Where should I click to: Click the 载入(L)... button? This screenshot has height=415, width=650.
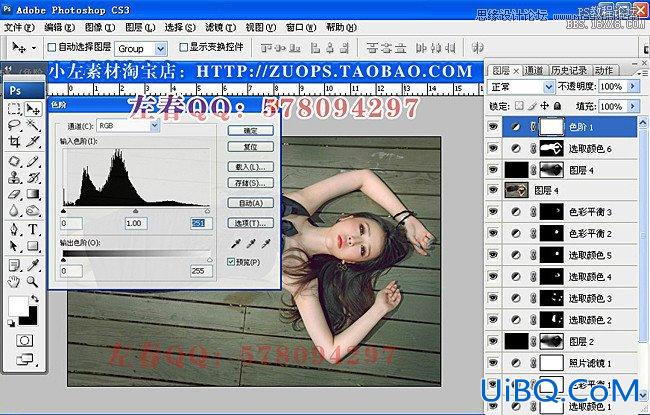point(250,167)
